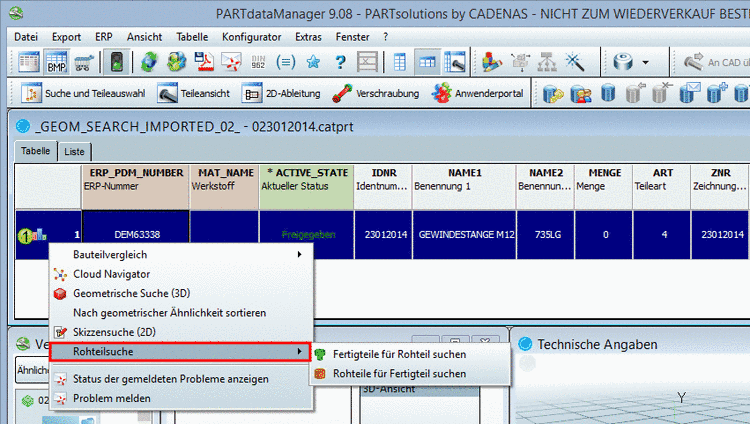Open the Fenster menu
The width and height of the screenshot is (750, 424).
[353, 37]
